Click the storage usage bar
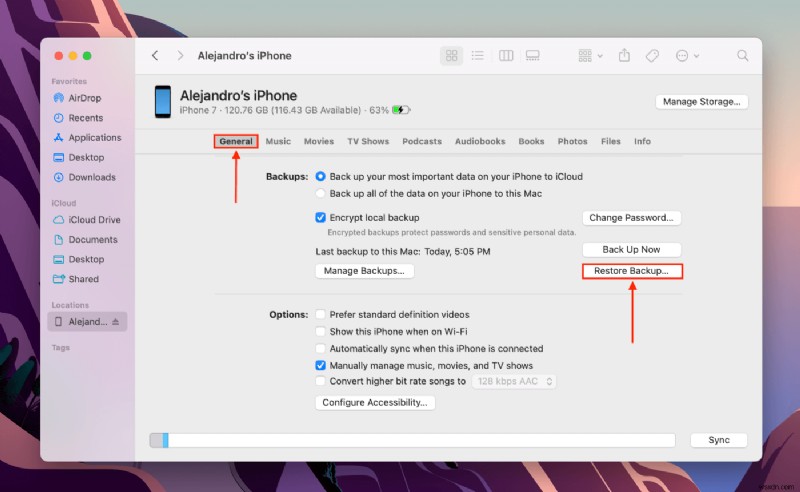This screenshot has height=492, width=800. [412, 440]
